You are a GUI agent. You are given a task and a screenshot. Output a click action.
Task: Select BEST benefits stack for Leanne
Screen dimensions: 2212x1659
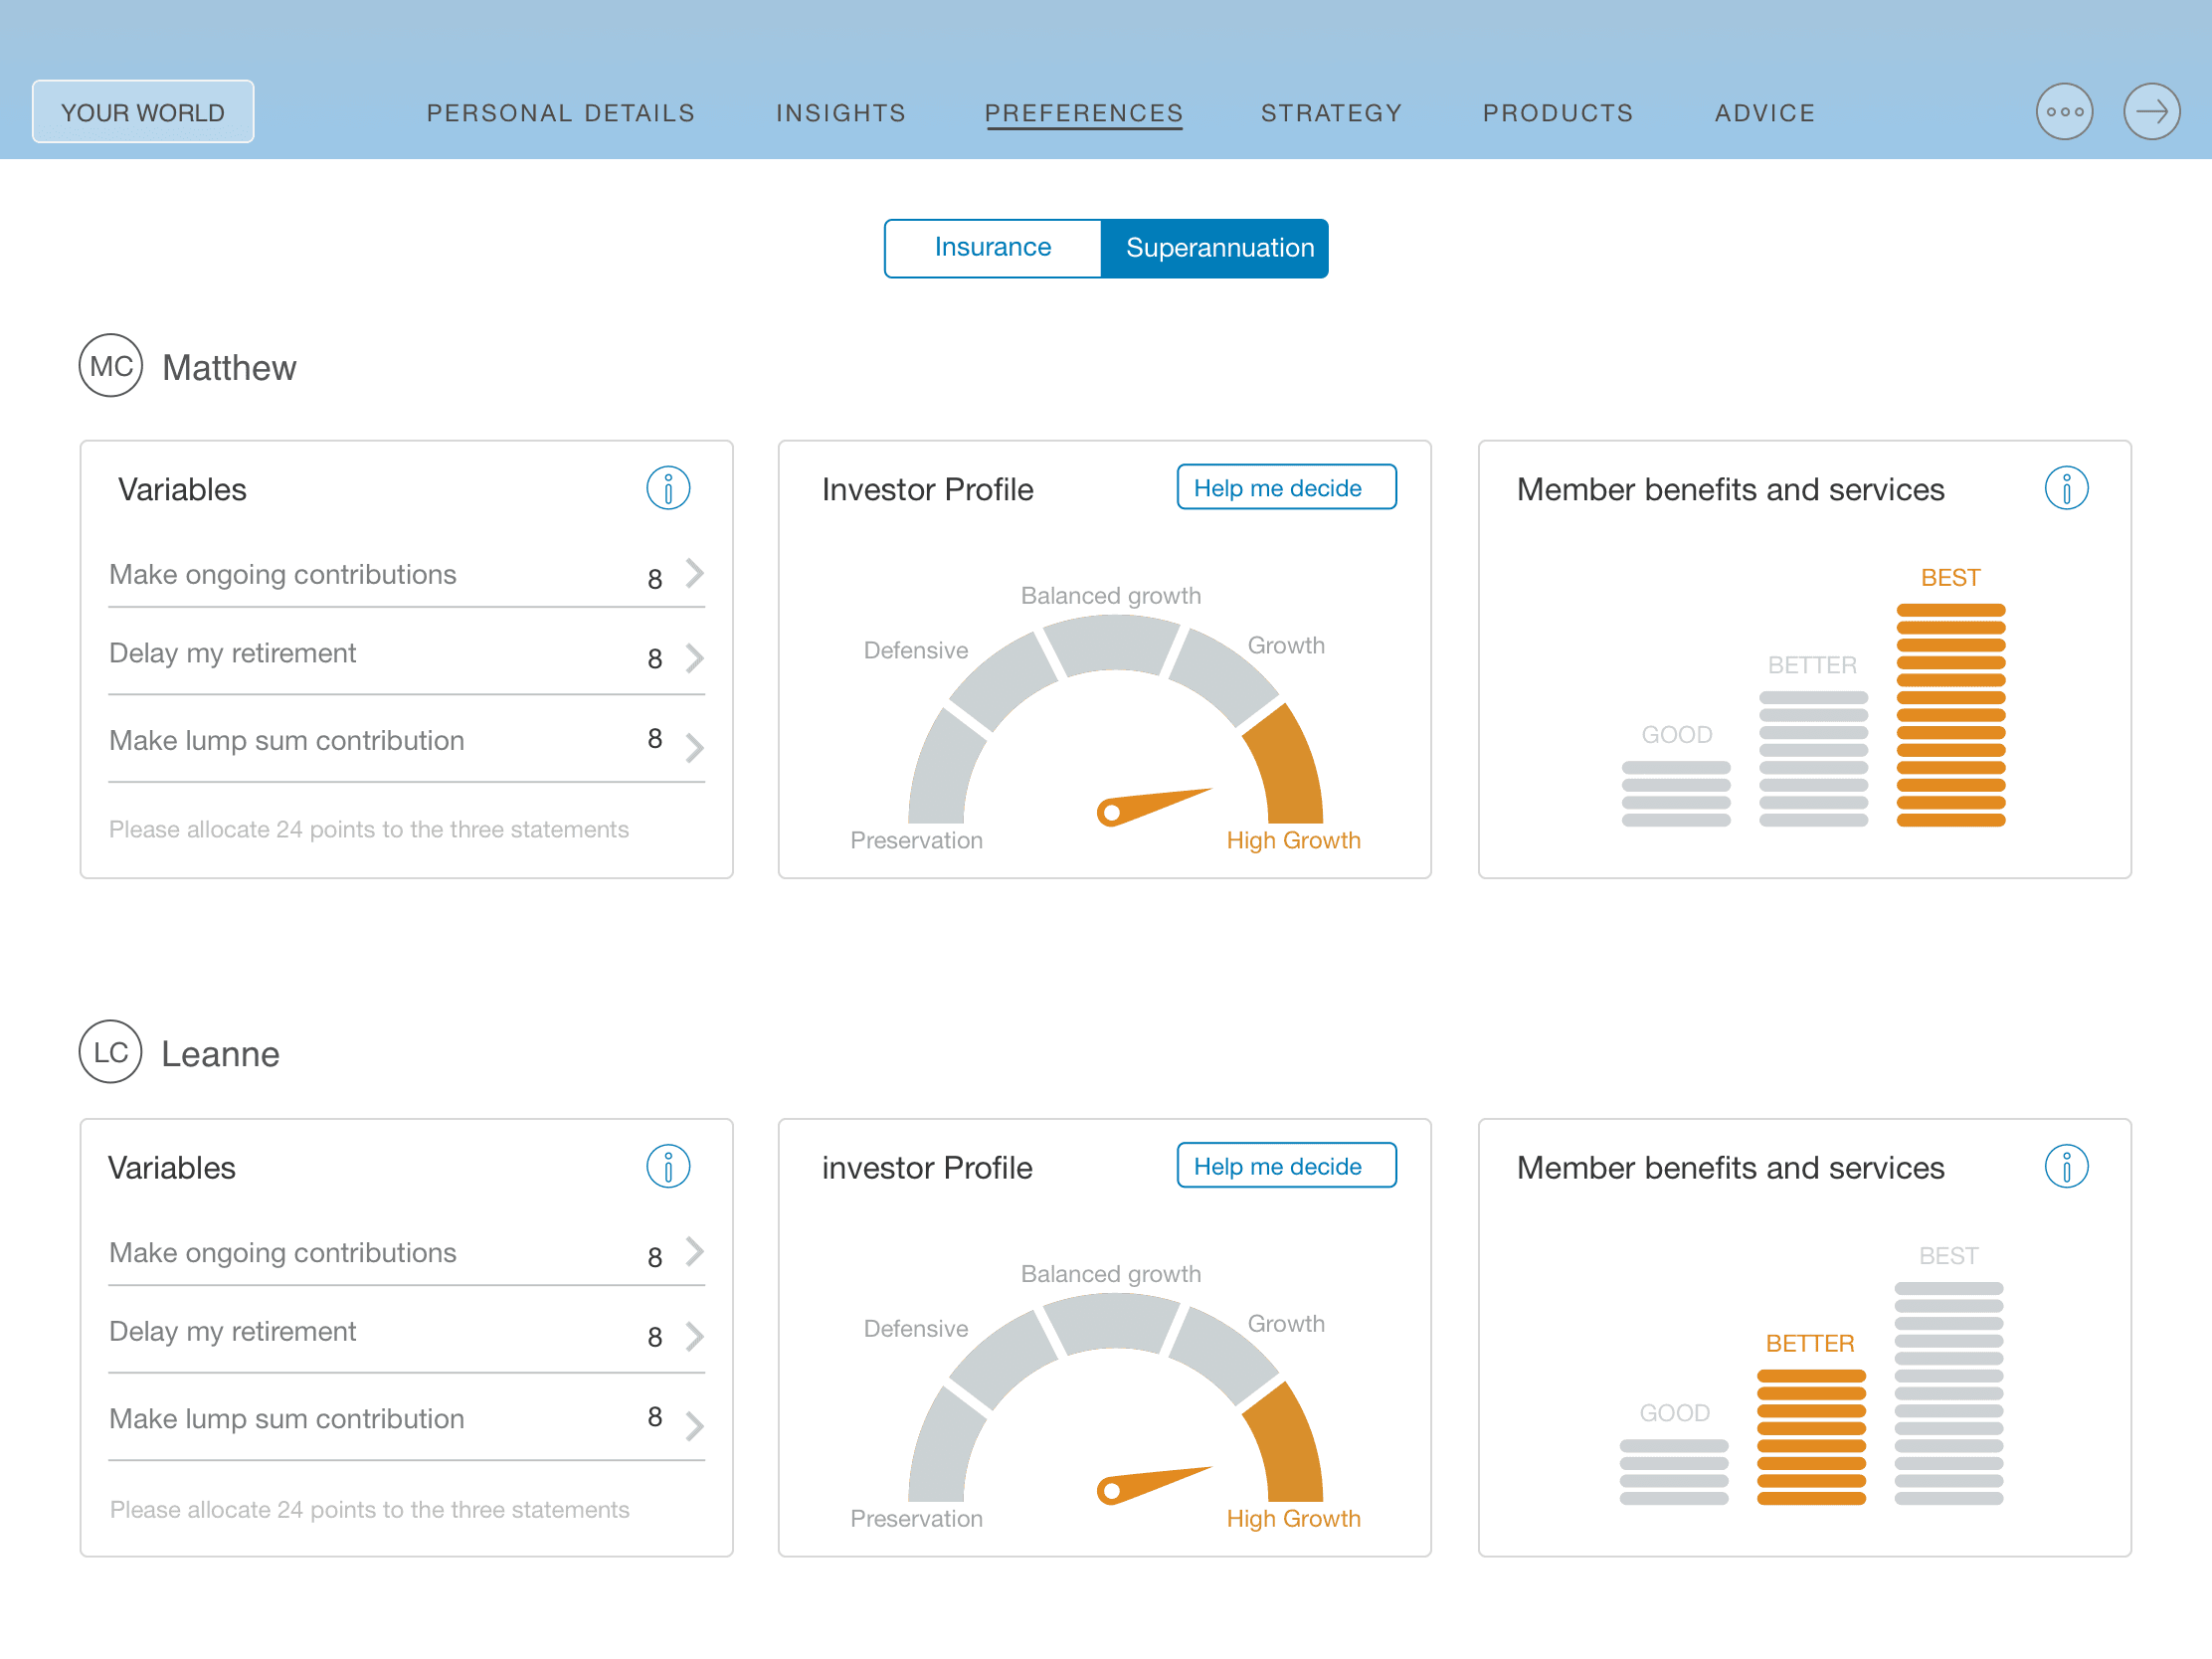click(1949, 1392)
